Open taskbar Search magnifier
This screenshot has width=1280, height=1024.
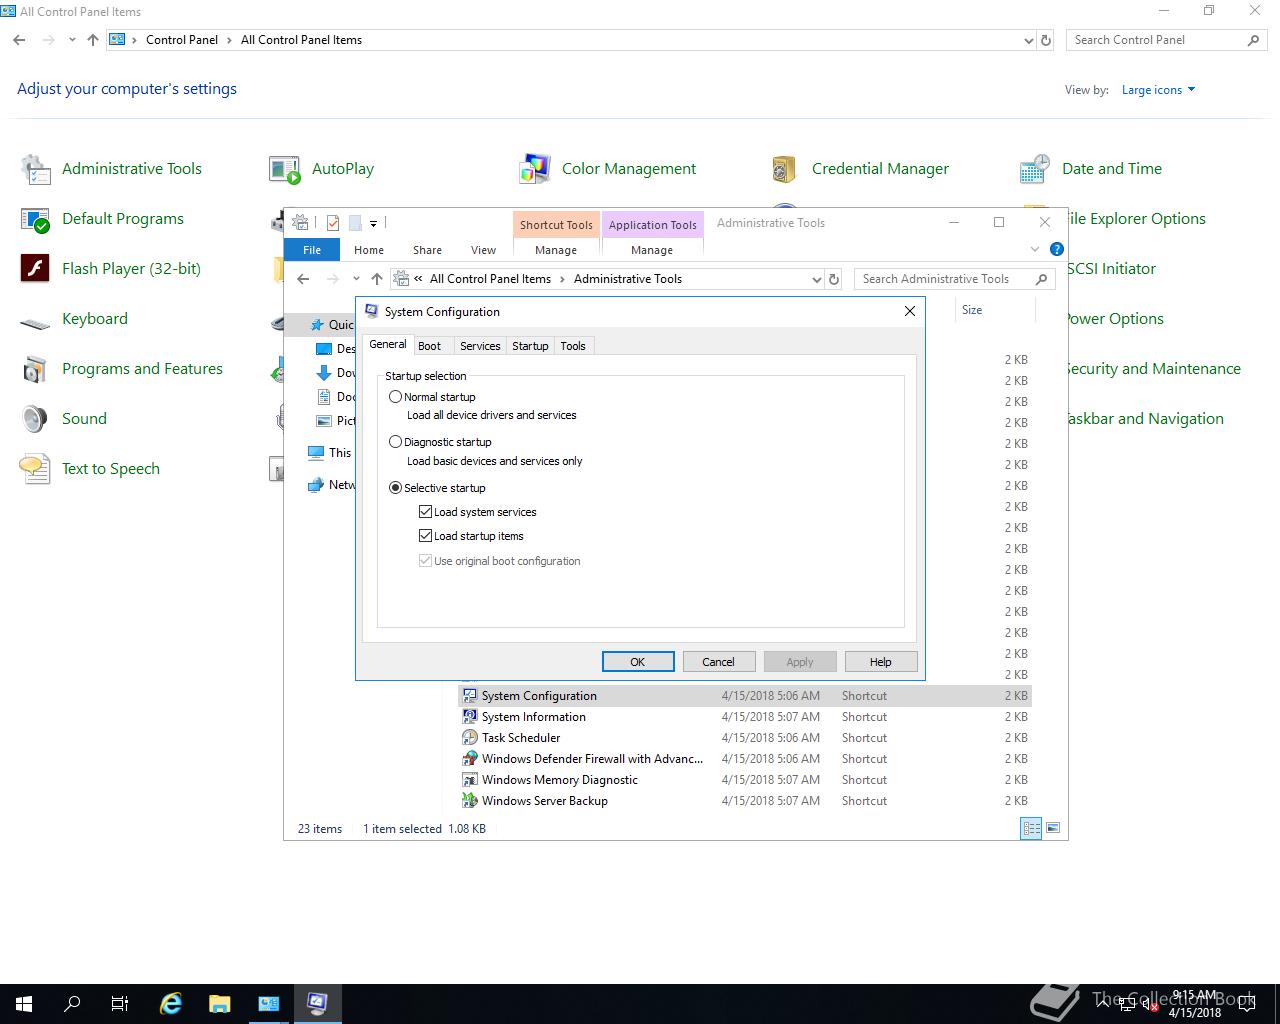click(72, 1003)
